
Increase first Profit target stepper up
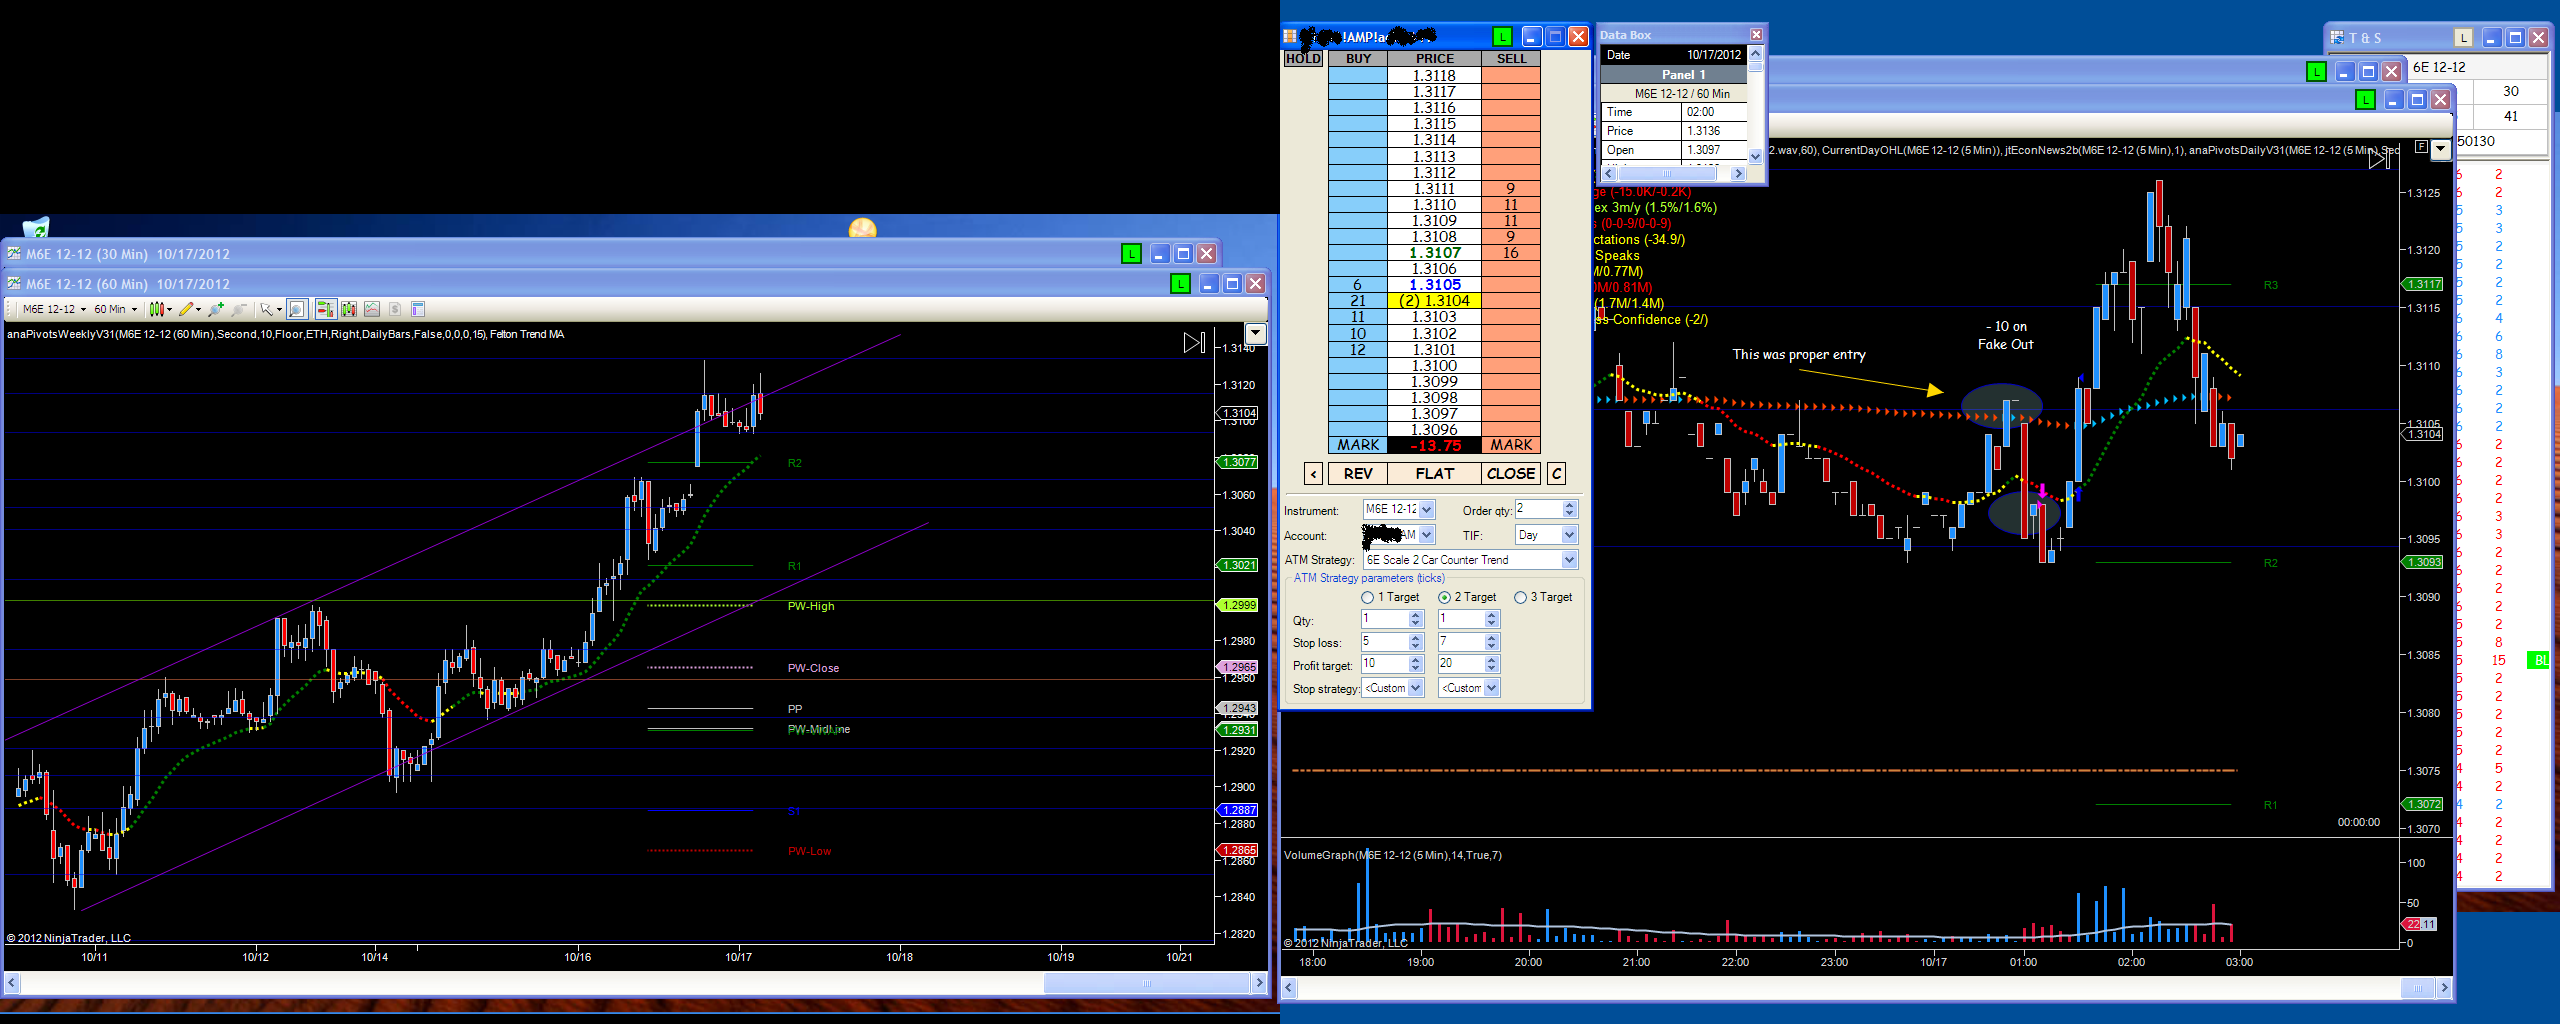pyautogui.click(x=1415, y=660)
